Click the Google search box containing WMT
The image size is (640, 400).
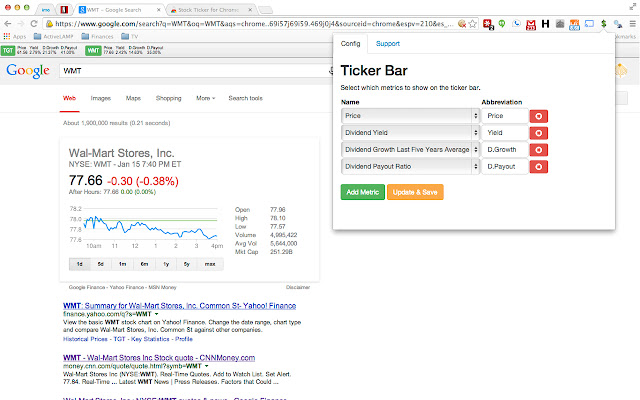click(196, 71)
